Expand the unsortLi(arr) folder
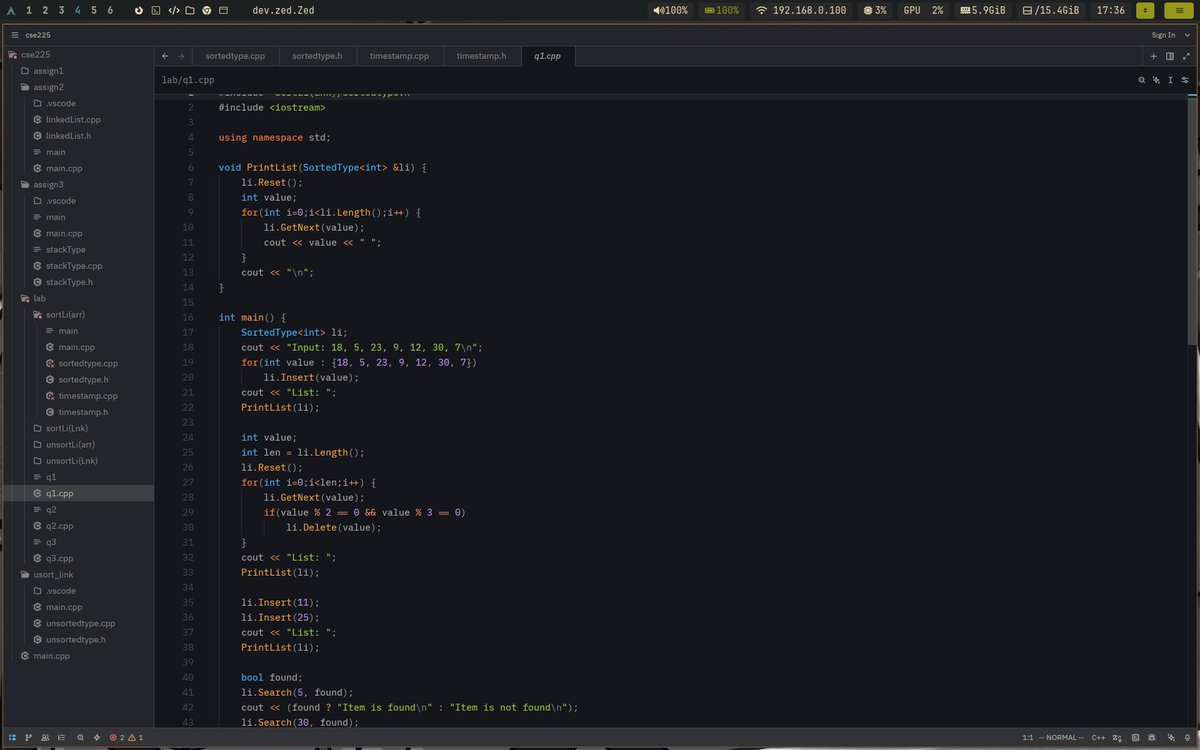1200x750 pixels. 77,444
